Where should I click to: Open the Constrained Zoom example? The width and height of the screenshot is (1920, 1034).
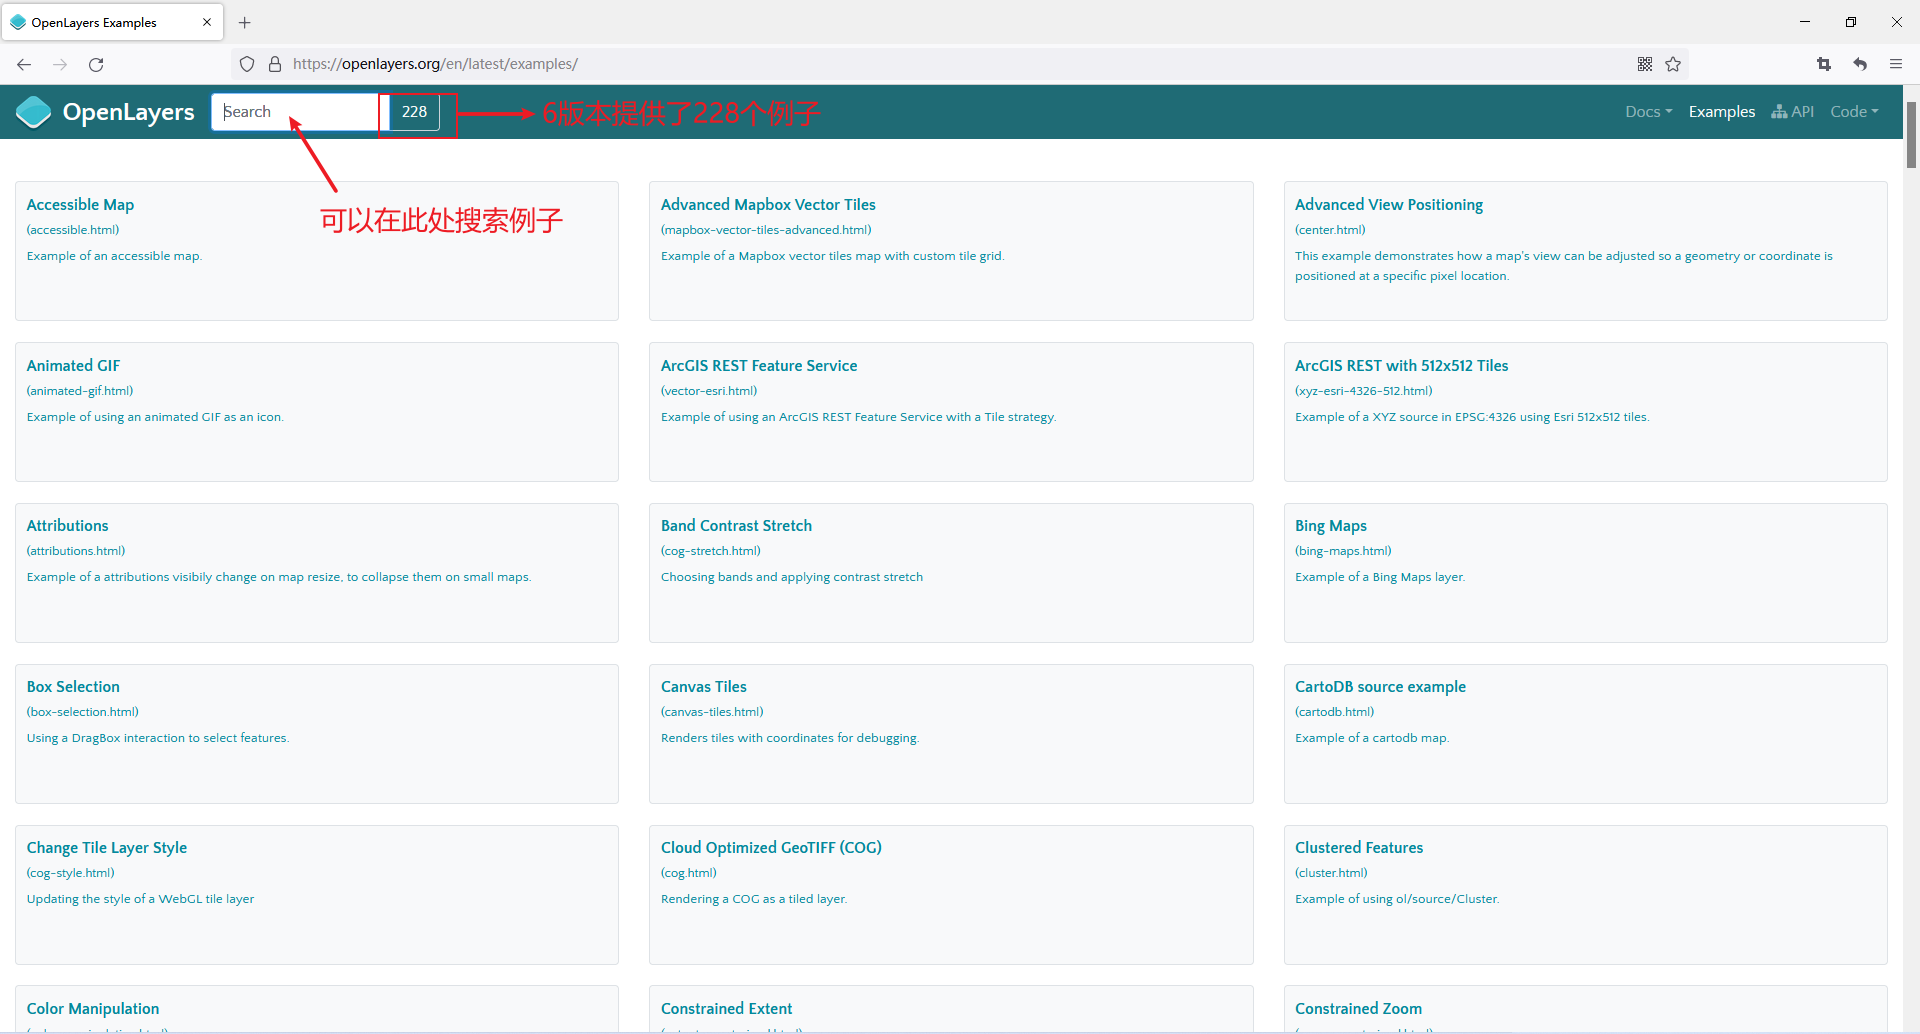[x=1358, y=1009]
